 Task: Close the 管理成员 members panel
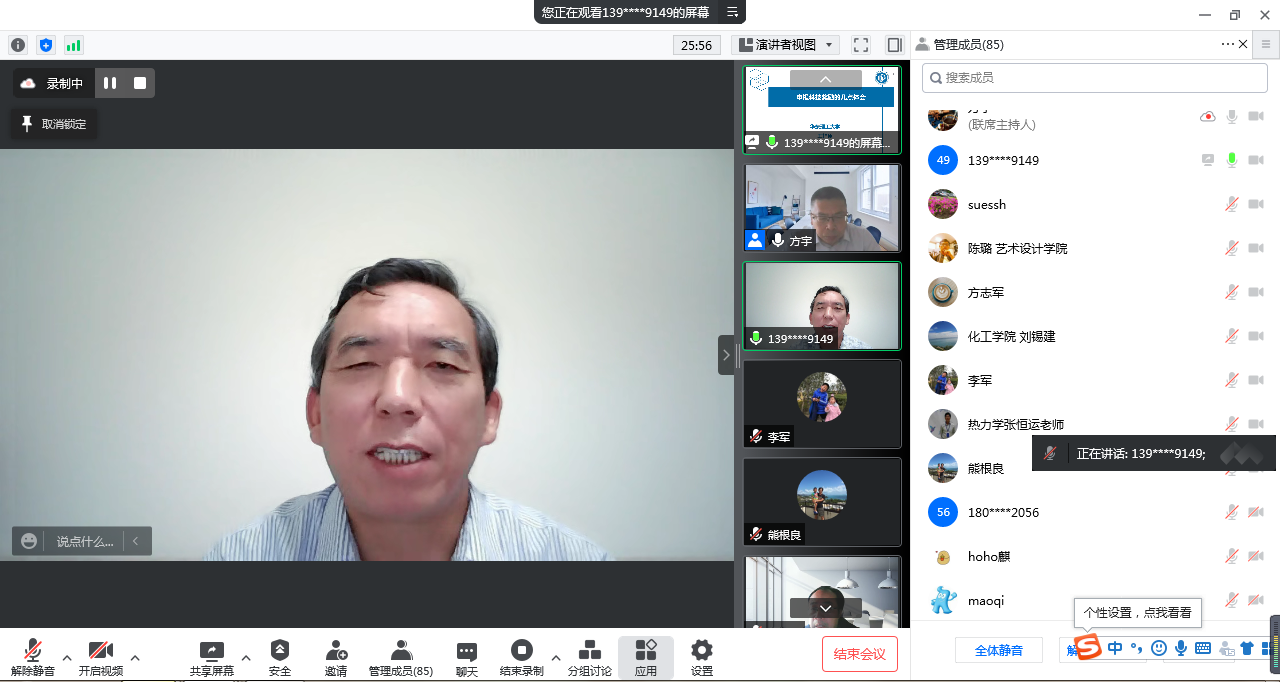1243,44
